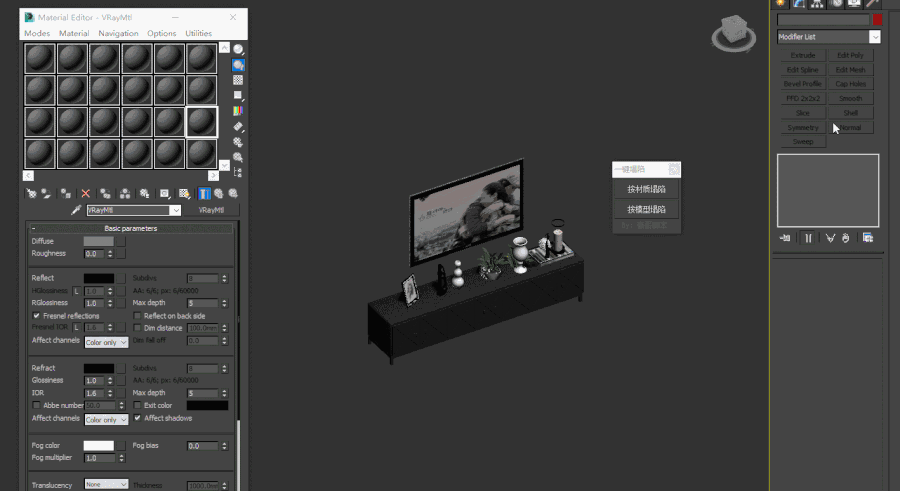Click the Pin Stack icon under modifier stack
The width and height of the screenshot is (900, 491).
point(785,238)
